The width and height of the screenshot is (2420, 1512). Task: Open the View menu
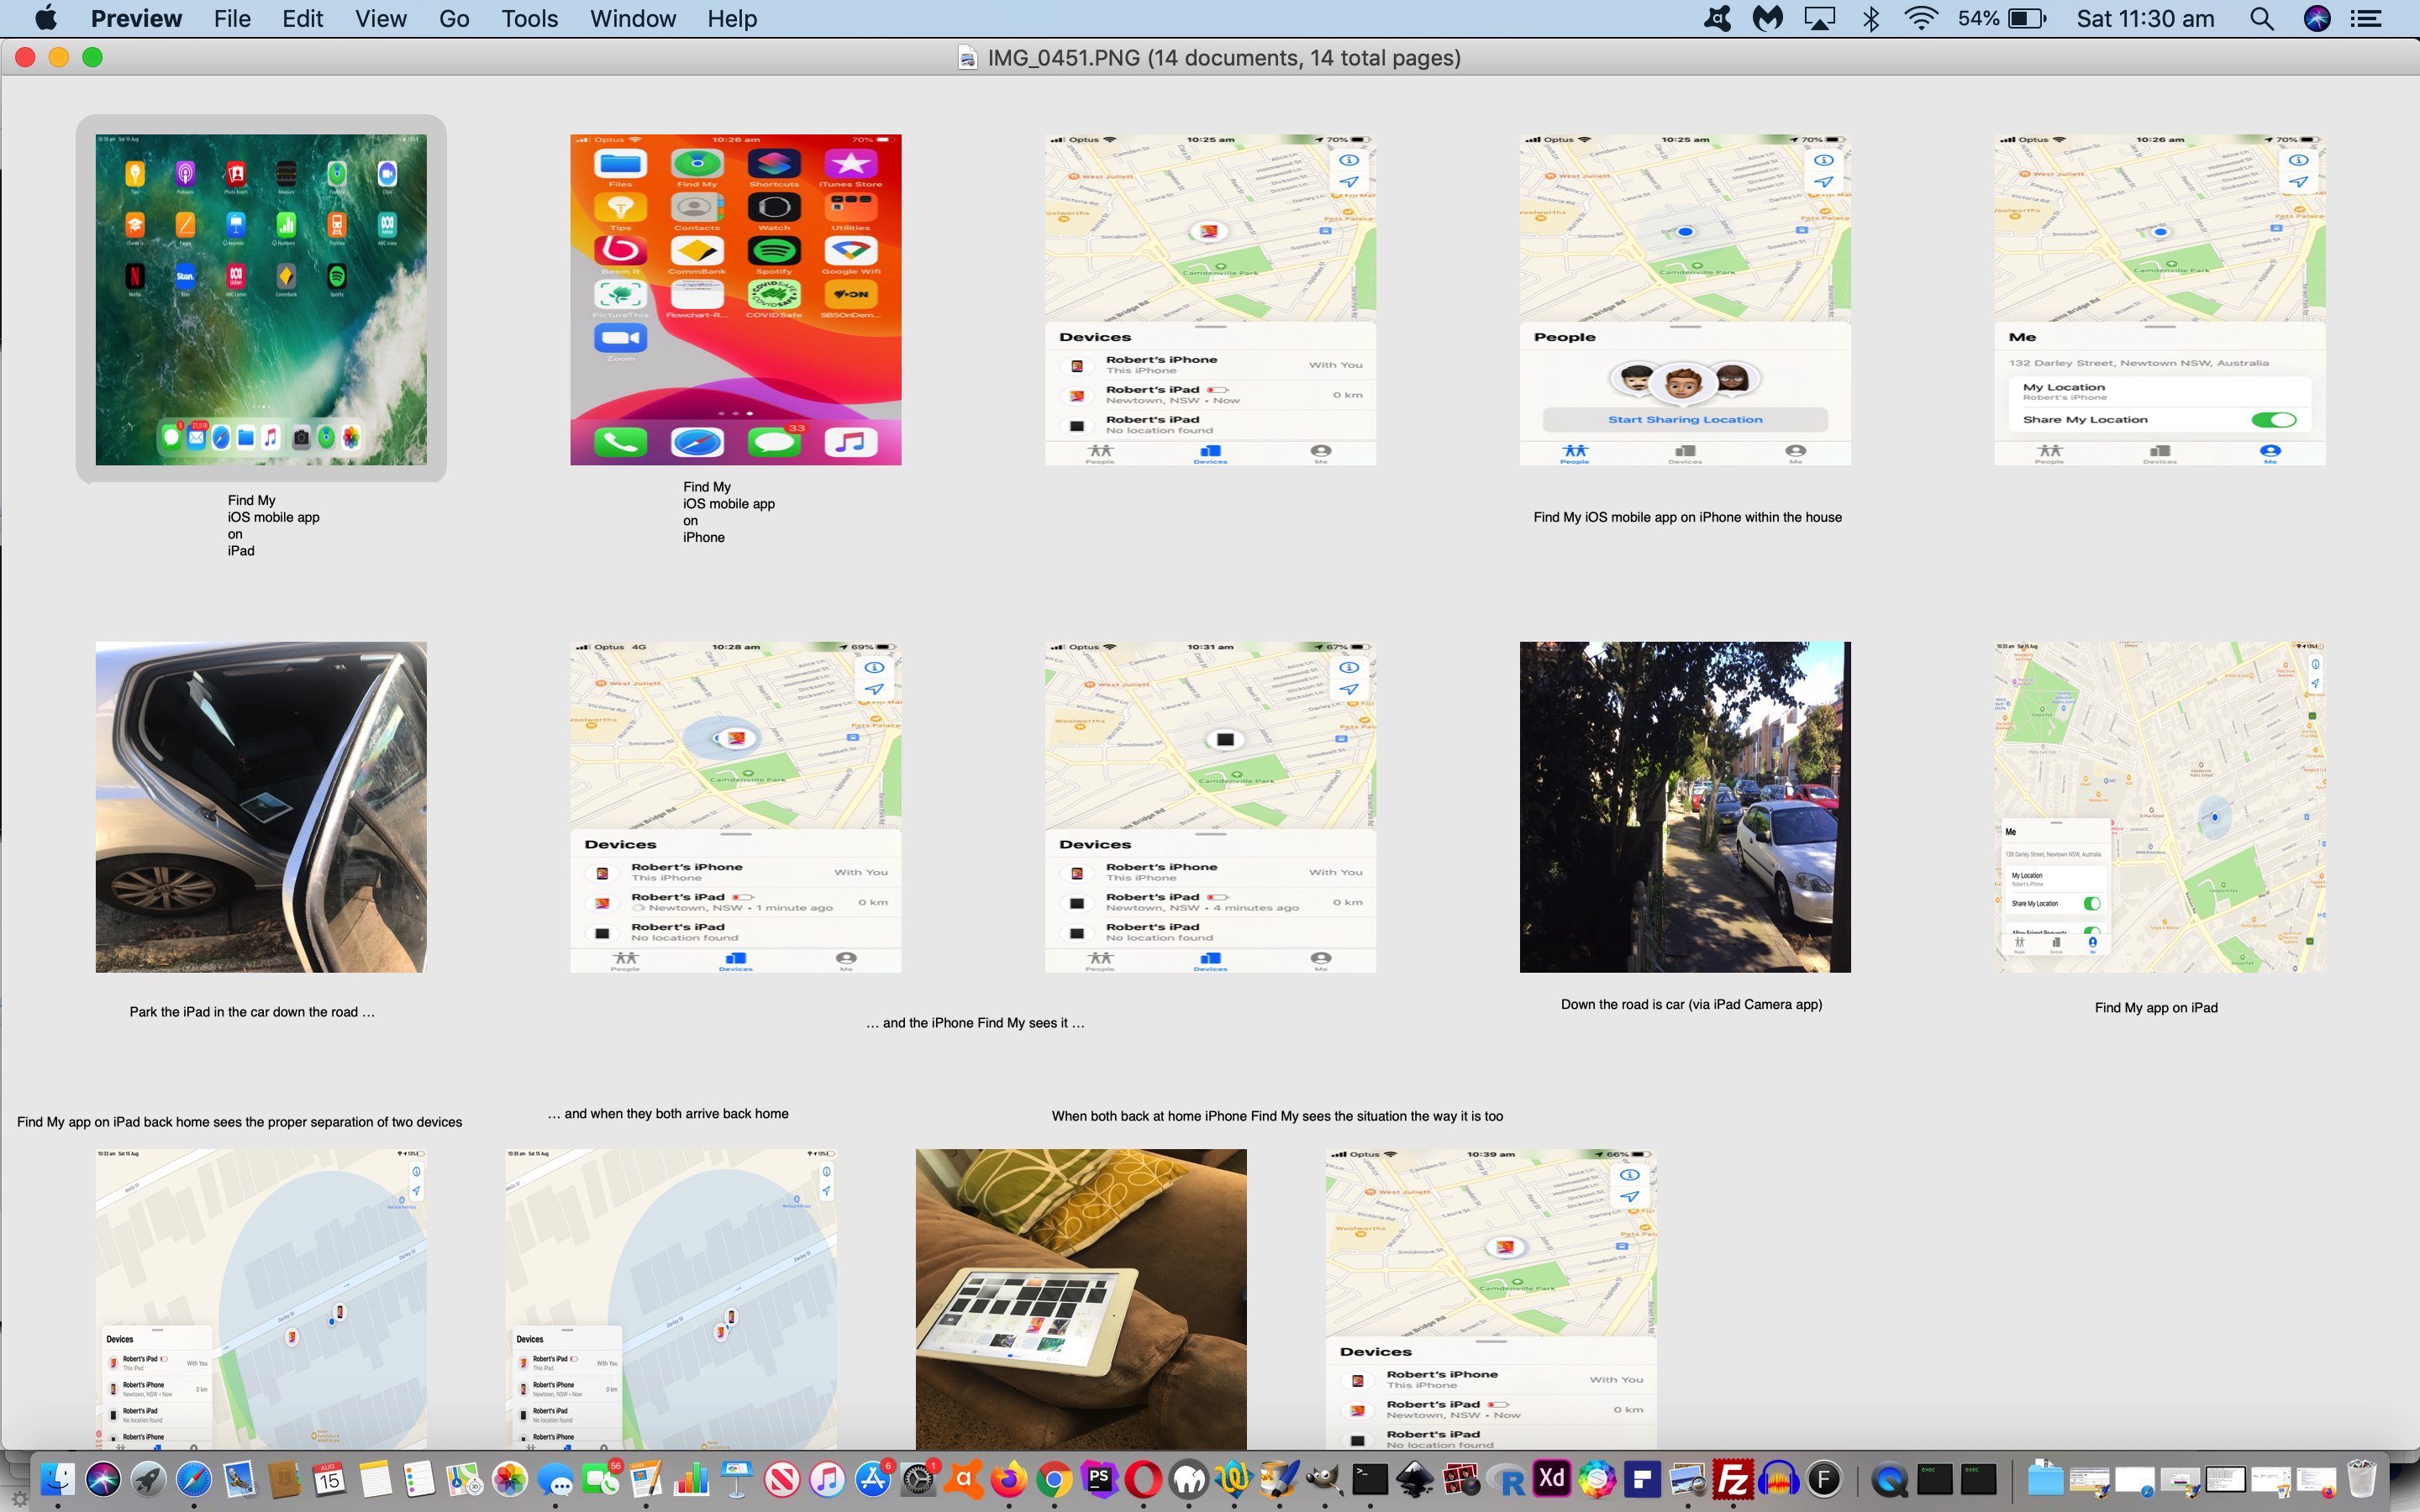(381, 18)
